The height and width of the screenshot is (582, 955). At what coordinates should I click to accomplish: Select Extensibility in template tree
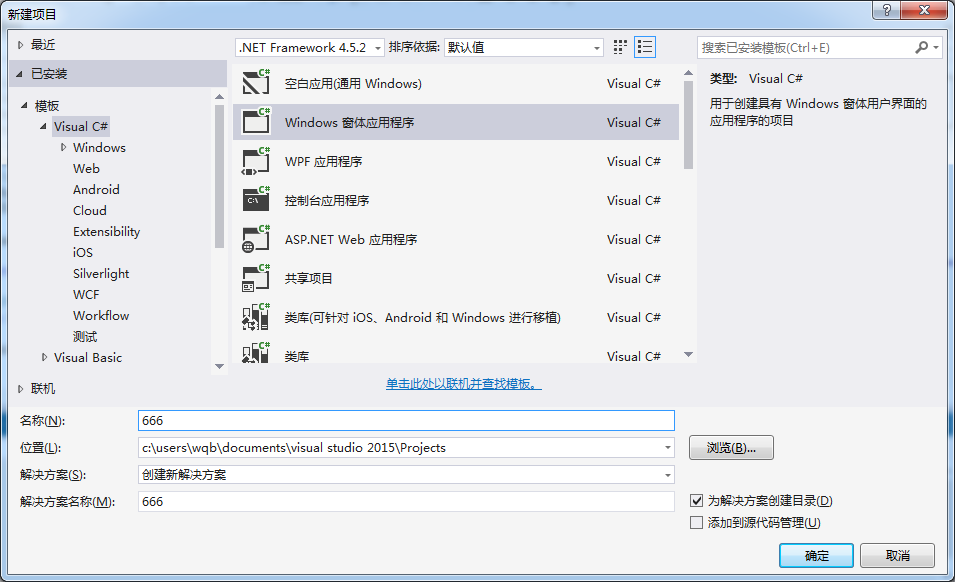pos(107,231)
